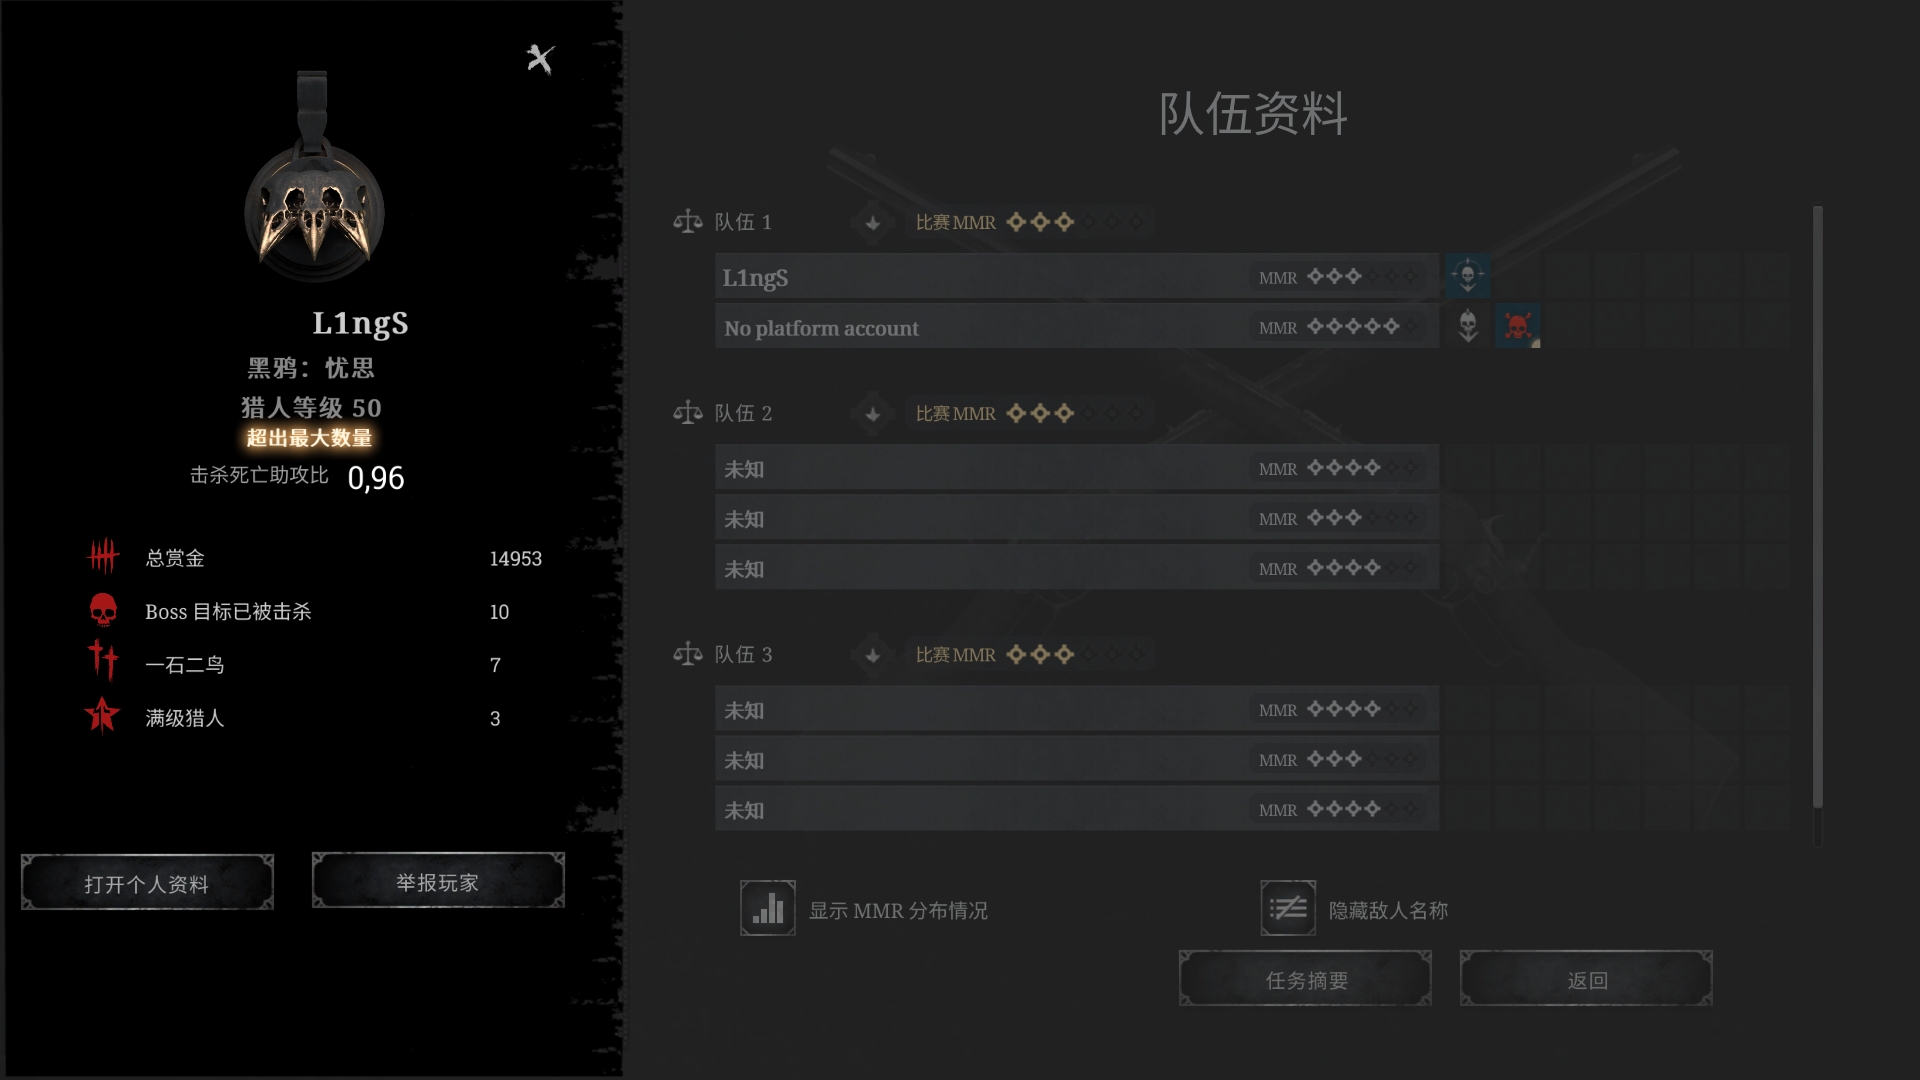Screen dimensions: 1920x1080
Task: Click the five-star MMR in No platform account row
Action: pyautogui.click(x=1362, y=327)
